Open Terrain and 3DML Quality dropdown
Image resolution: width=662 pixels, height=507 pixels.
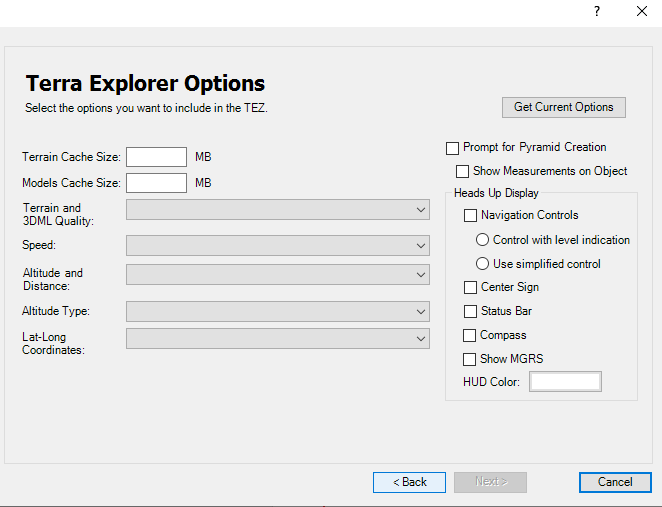tap(278, 210)
